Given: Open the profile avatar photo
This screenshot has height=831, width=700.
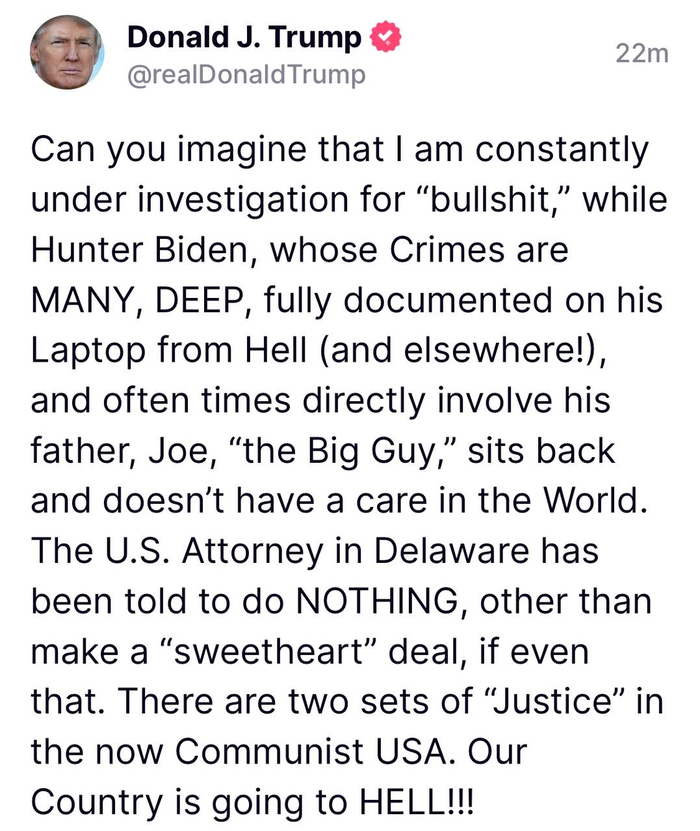Looking at the screenshot, I should click(x=67, y=53).
